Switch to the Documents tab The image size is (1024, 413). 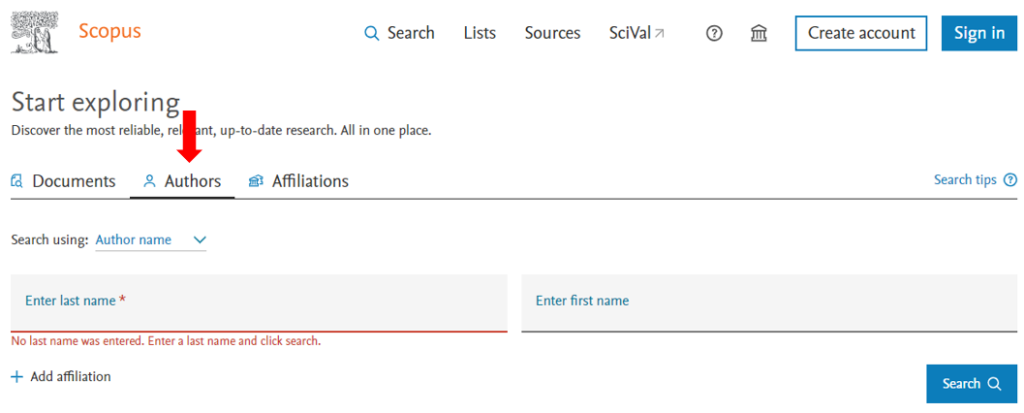(x=63, y=181)
